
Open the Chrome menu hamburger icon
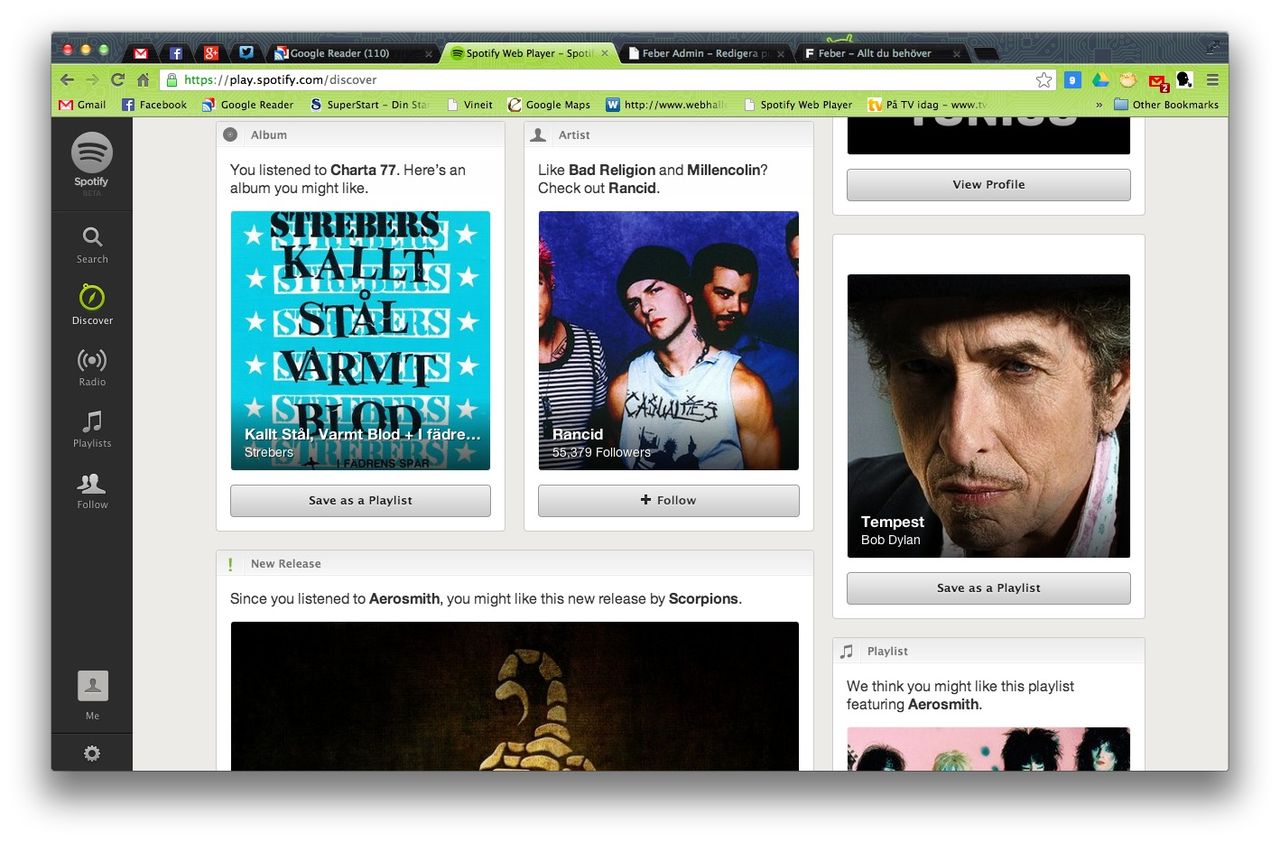coord(1212,80)
